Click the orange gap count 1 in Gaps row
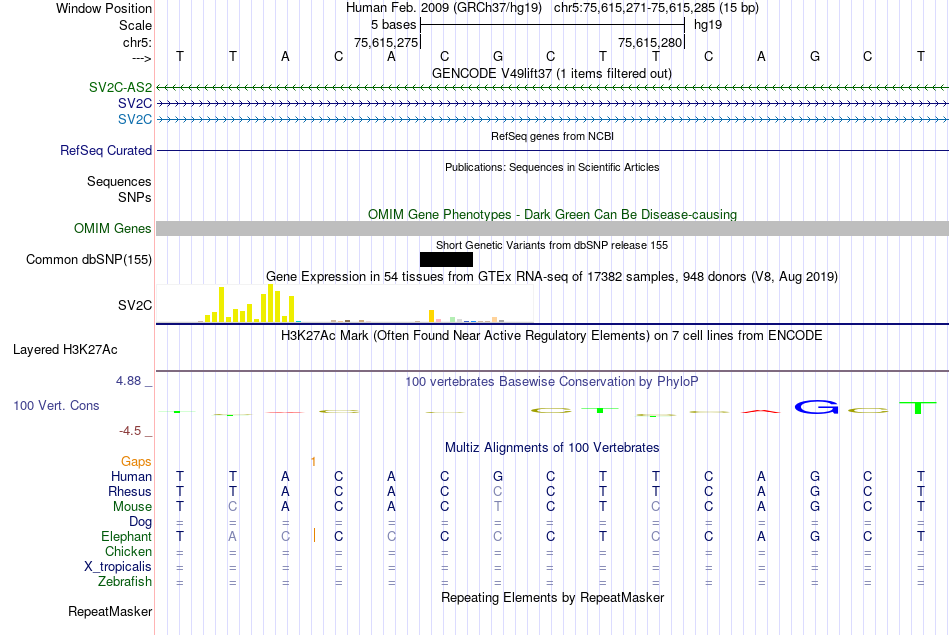 click(313, 462)
